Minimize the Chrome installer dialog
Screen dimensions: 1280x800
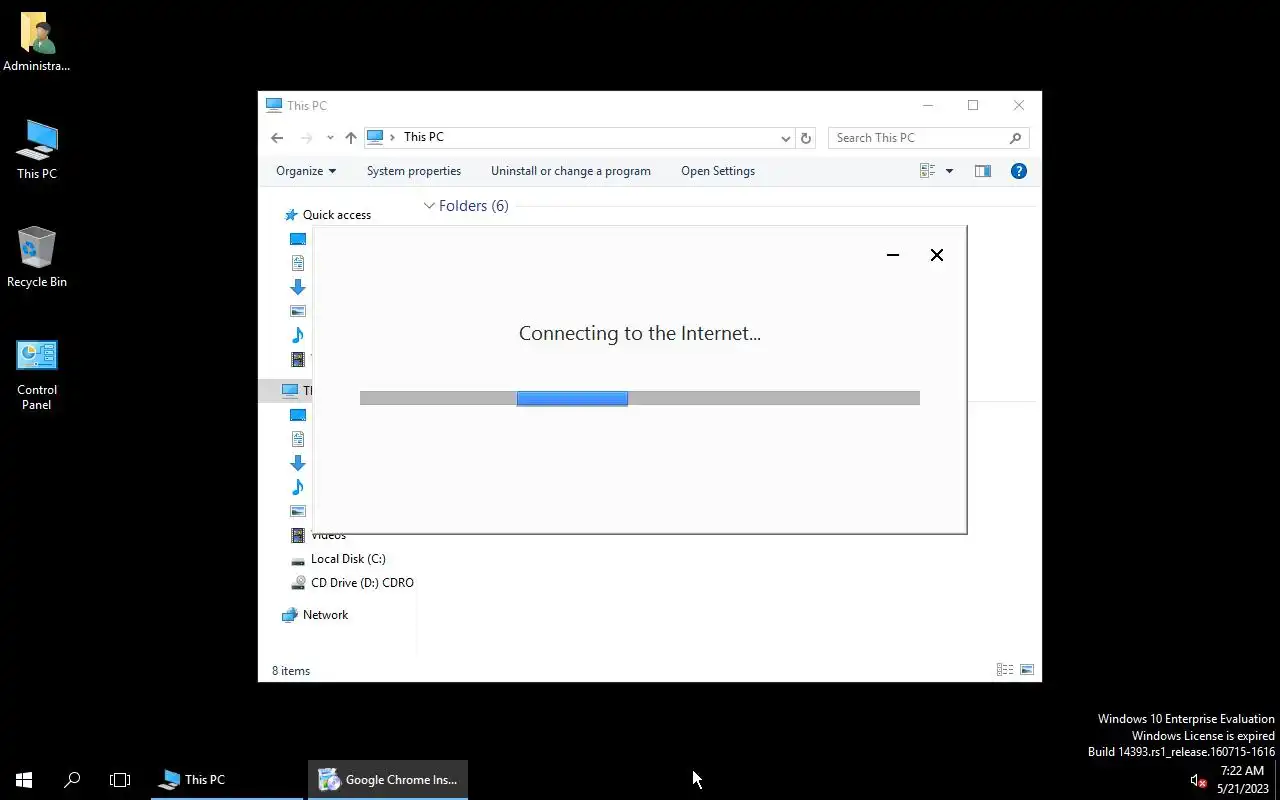pos(893,255)
